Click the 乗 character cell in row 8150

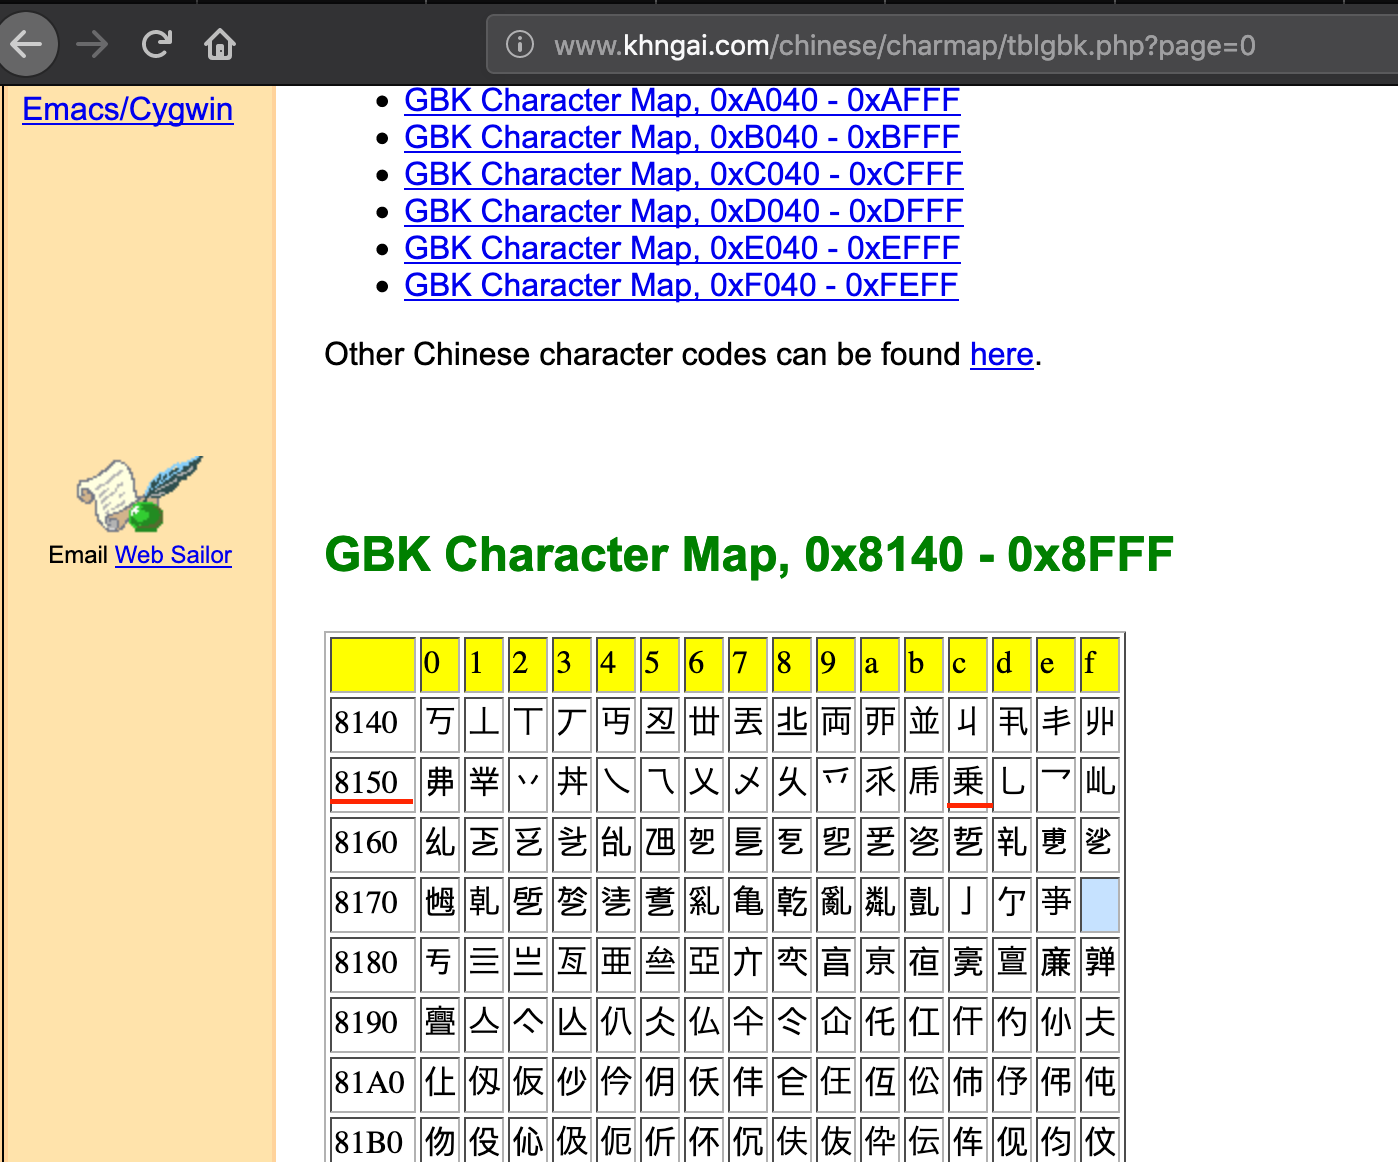[x=968, y=783]
